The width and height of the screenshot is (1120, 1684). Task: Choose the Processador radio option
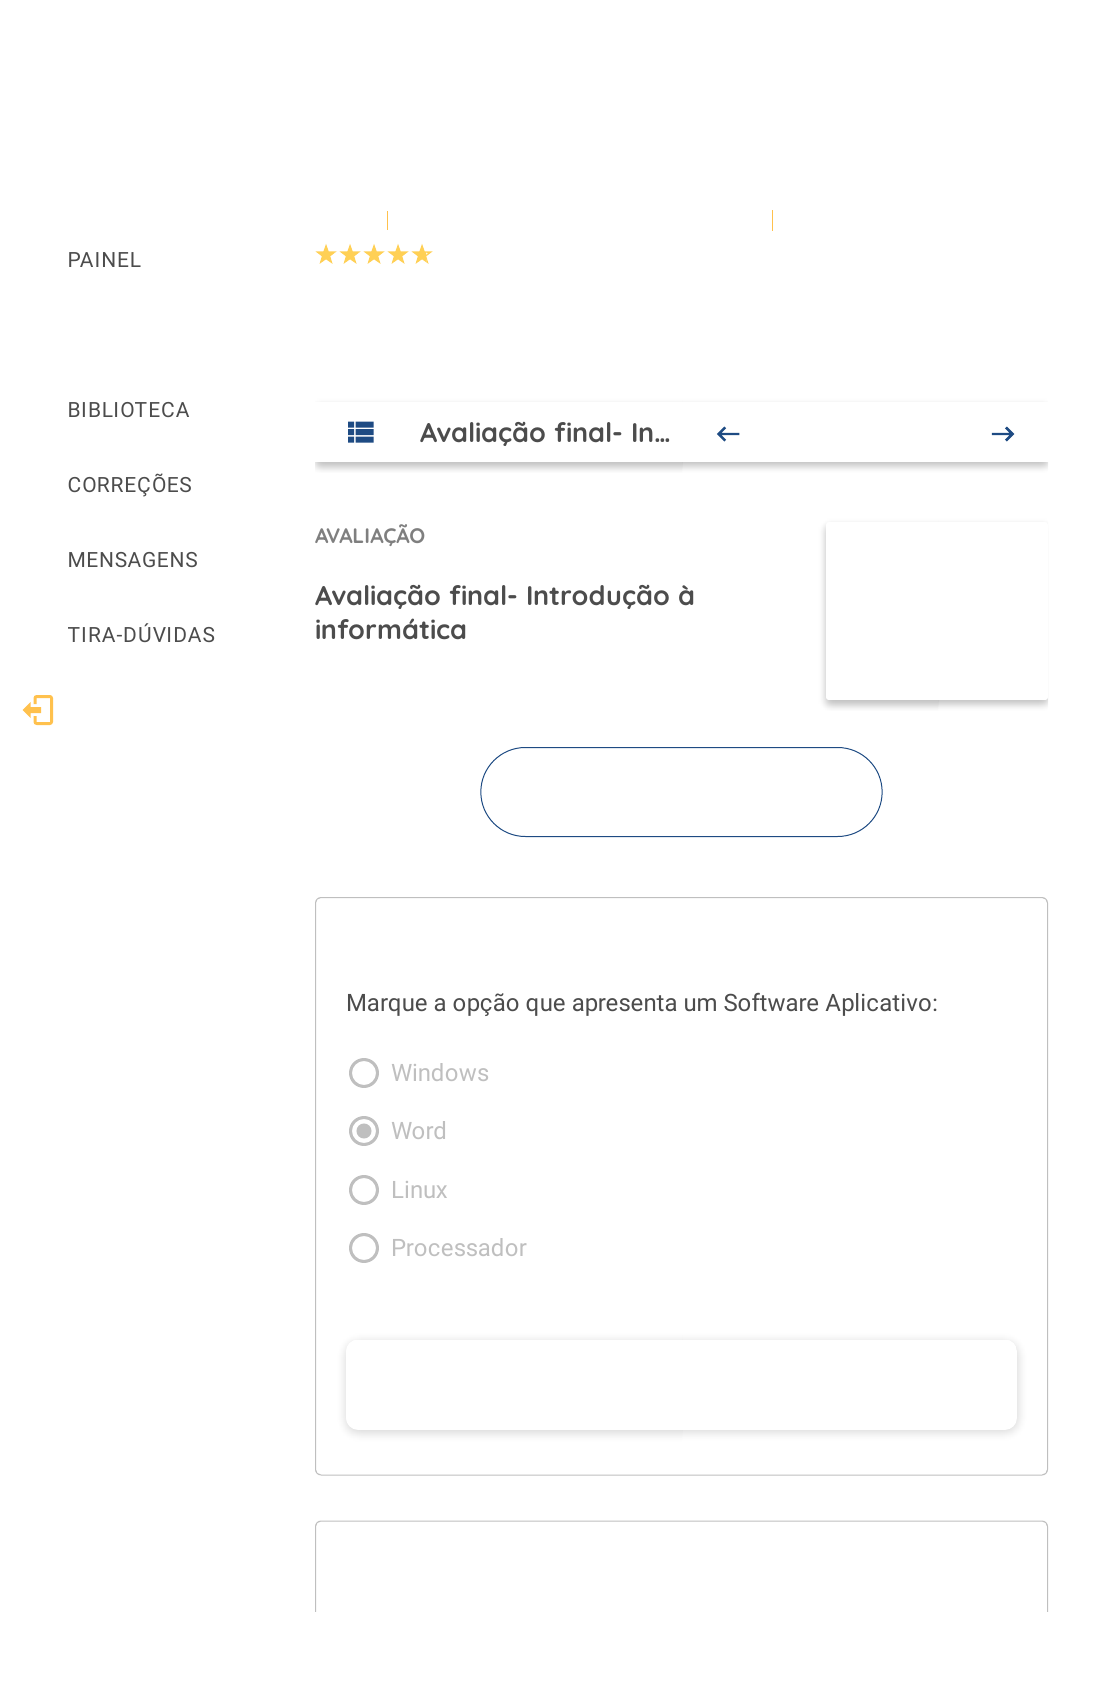point(364,1248)
